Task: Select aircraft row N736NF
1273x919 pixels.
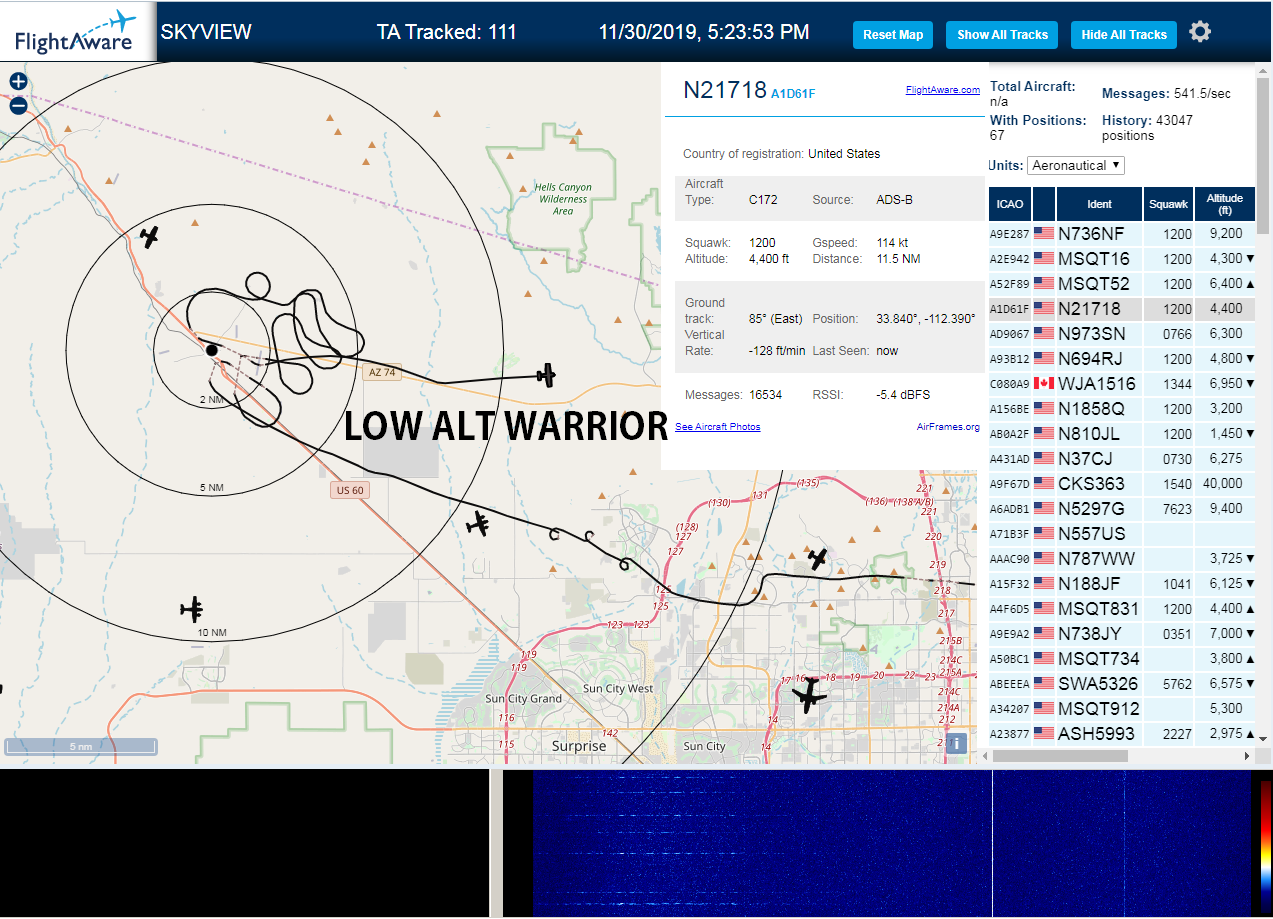Action: pos(1121,233)
